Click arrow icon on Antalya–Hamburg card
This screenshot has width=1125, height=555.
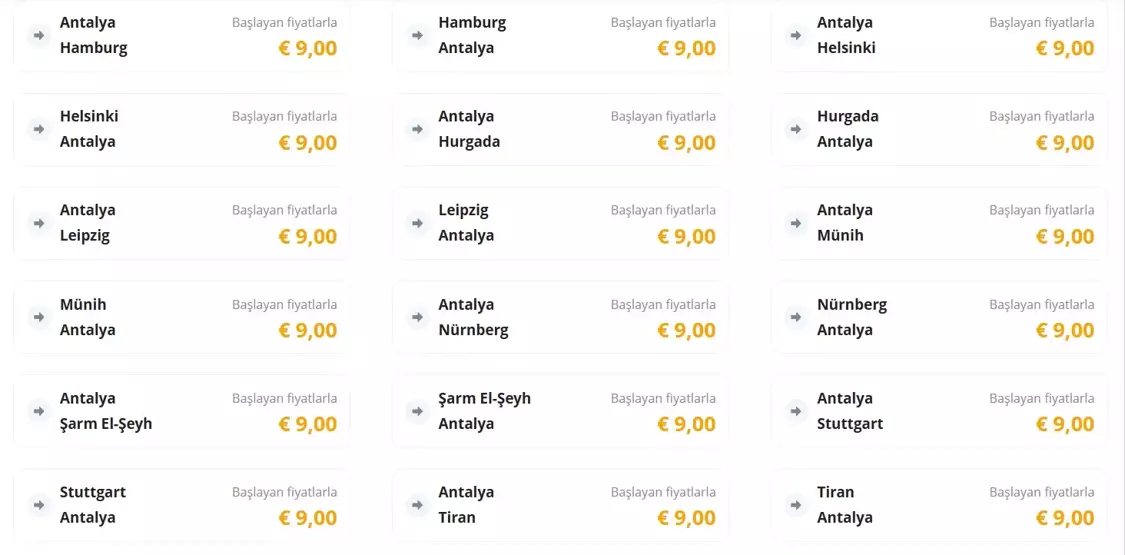pos(38,35)
